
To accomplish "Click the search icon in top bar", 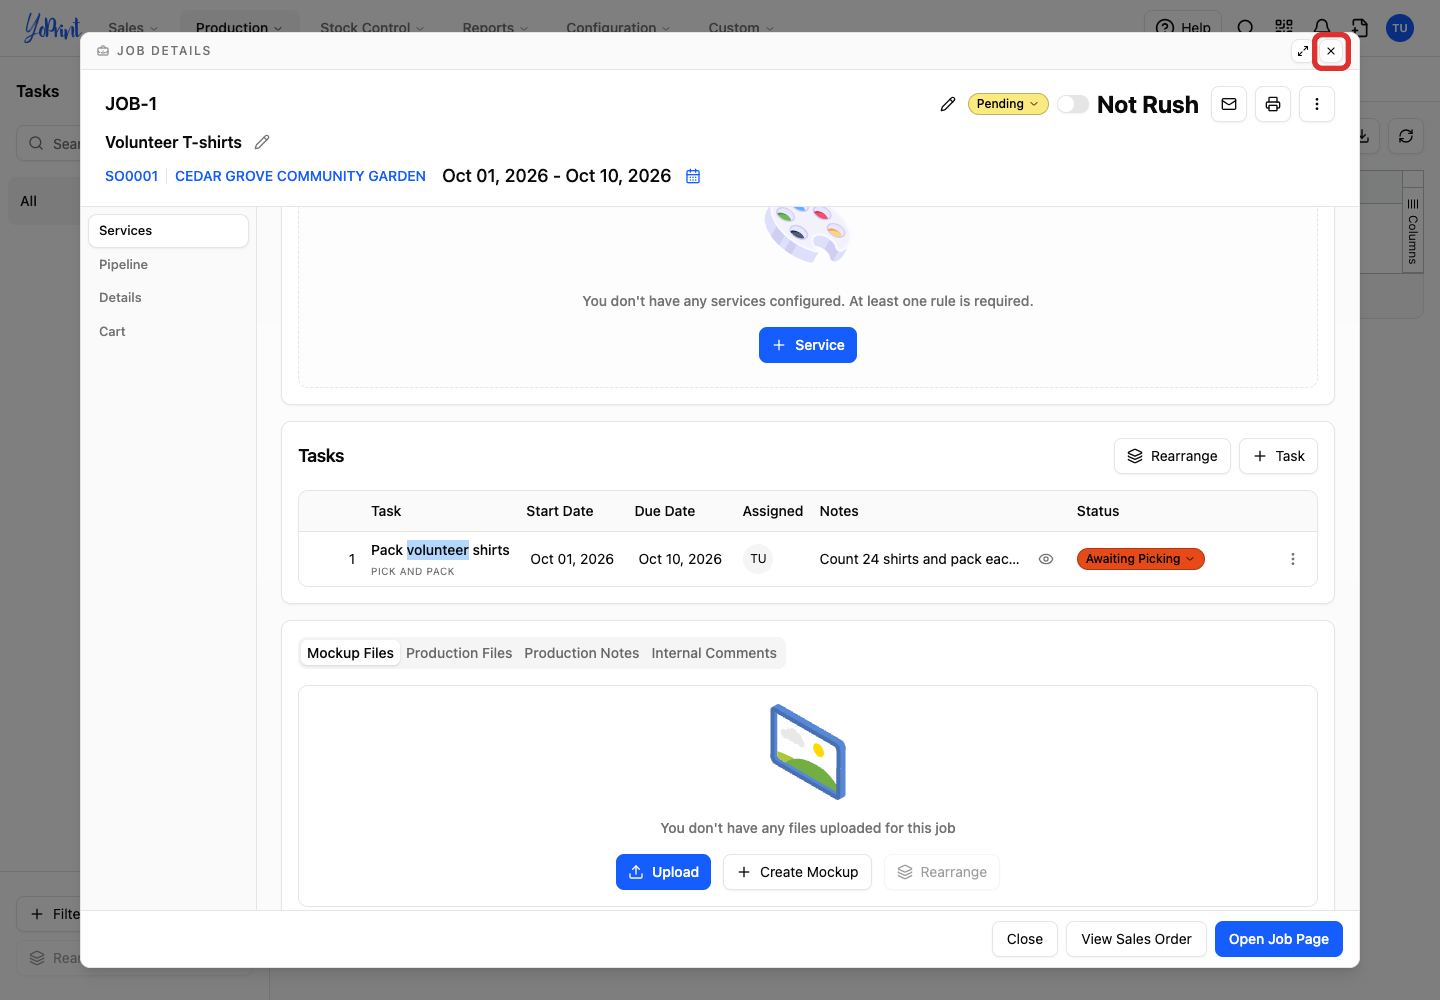I will [1246, 27].
